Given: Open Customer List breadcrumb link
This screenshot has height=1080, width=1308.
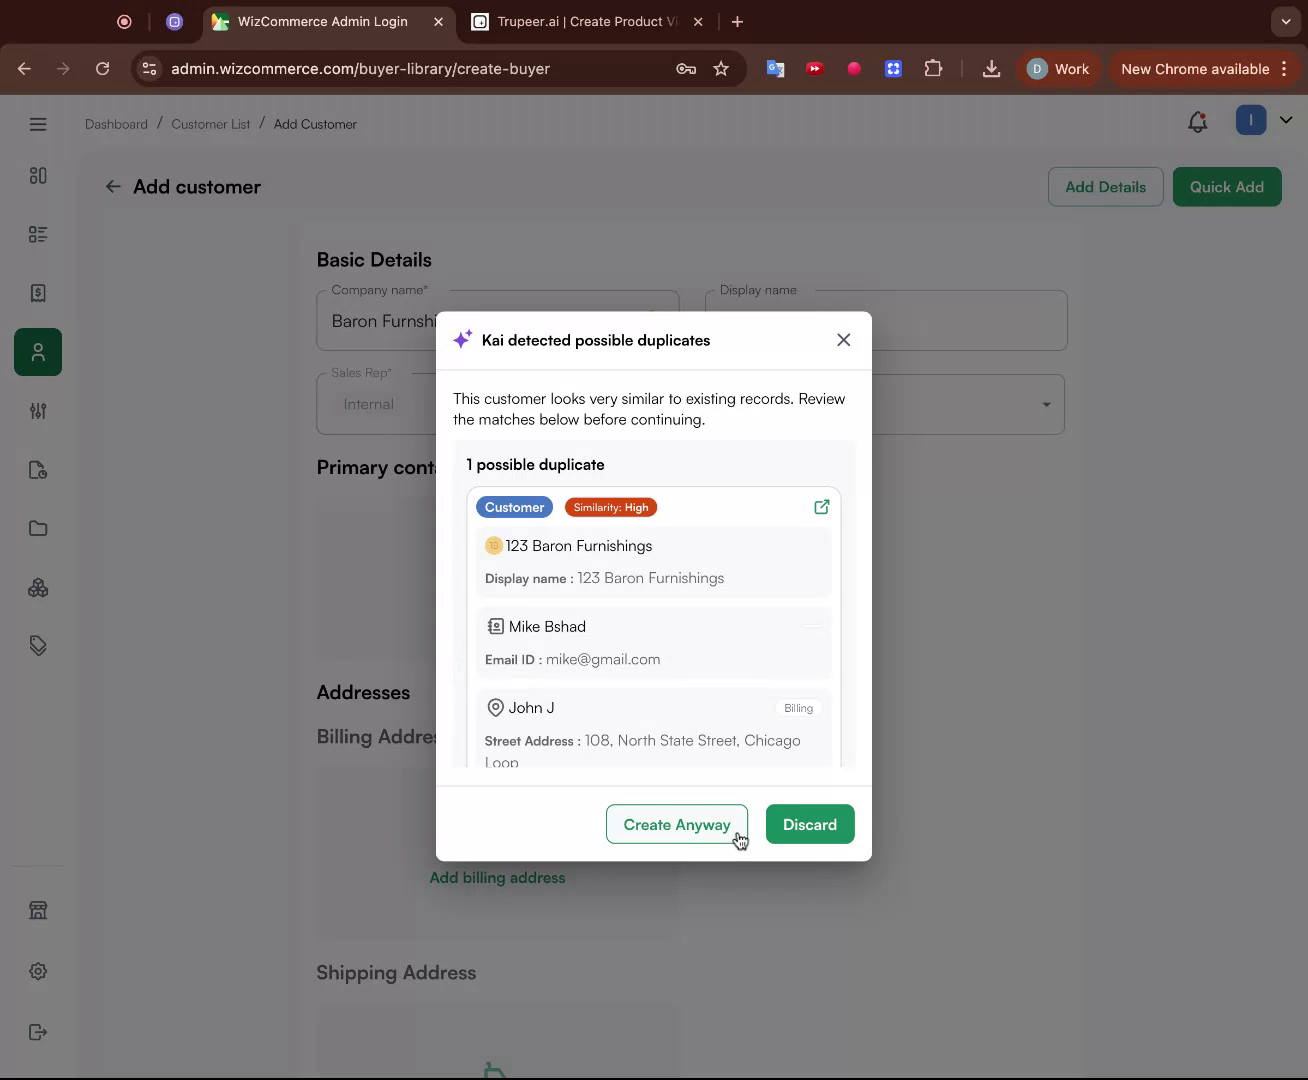Looking at the screenshot, I should pyautogui.click(x=211, y=124).
